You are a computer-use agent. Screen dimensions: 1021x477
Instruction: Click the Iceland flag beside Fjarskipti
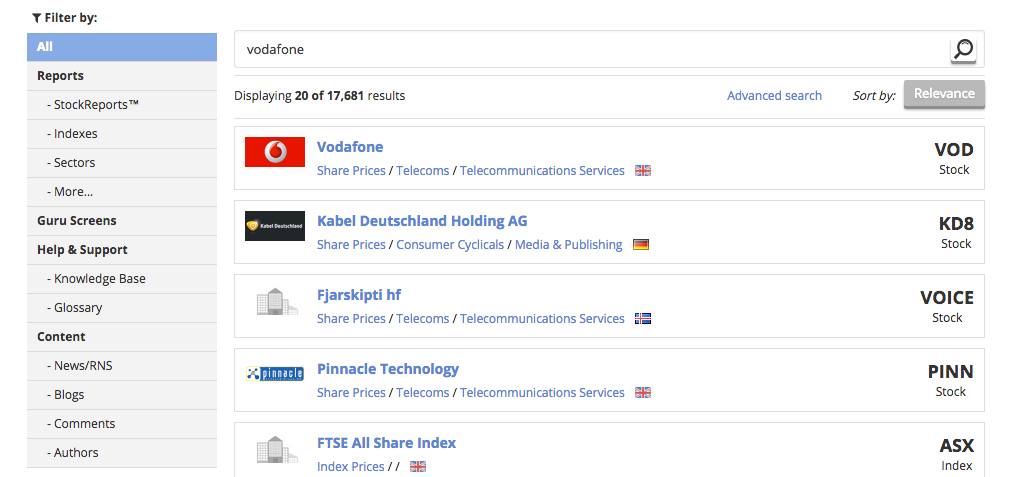pos(643,319)
